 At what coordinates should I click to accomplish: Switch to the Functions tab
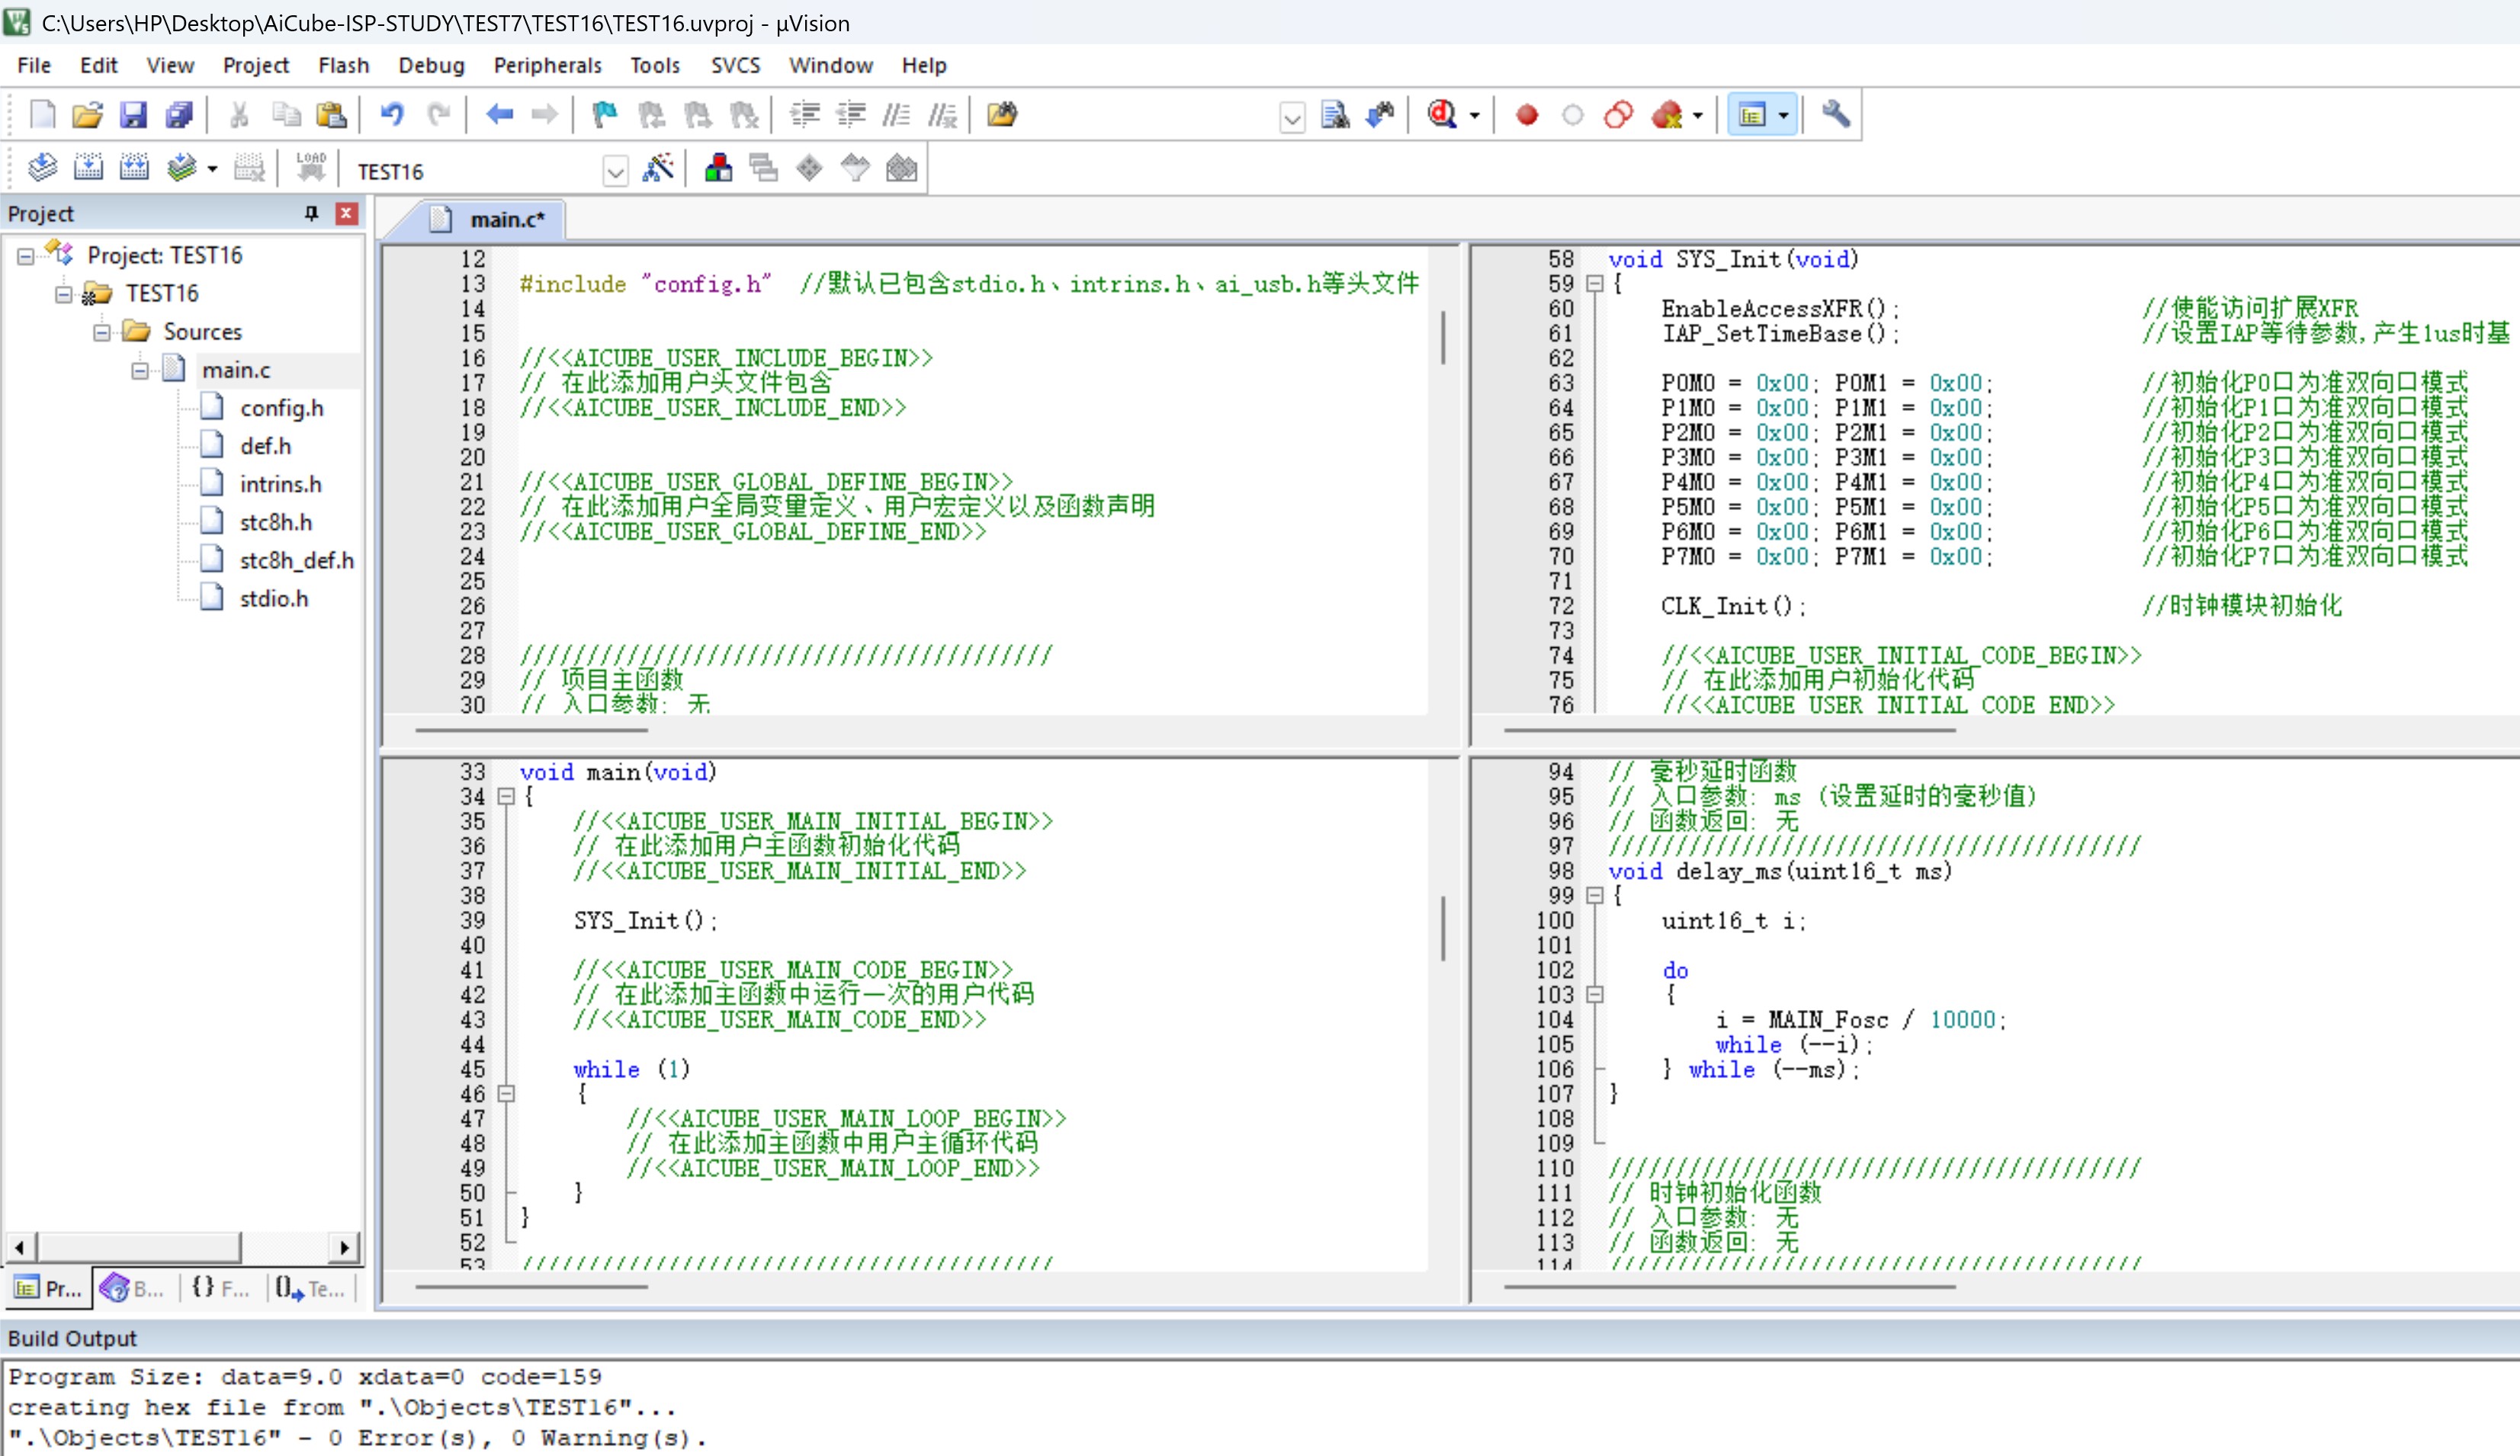(x=221, y=1289)
